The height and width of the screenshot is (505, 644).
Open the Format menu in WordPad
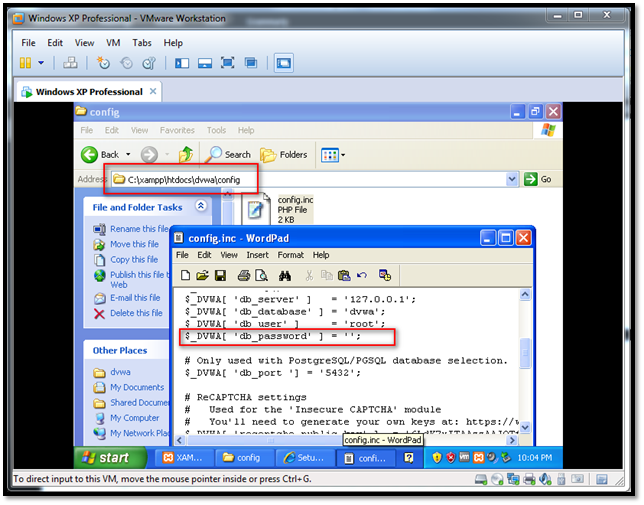coord(290,255)
